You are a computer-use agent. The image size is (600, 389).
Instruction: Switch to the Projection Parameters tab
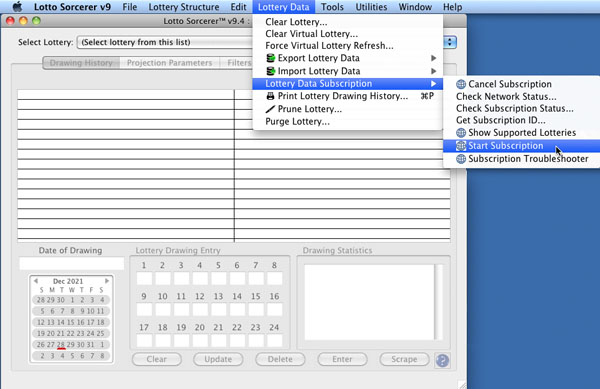point(170,63)
